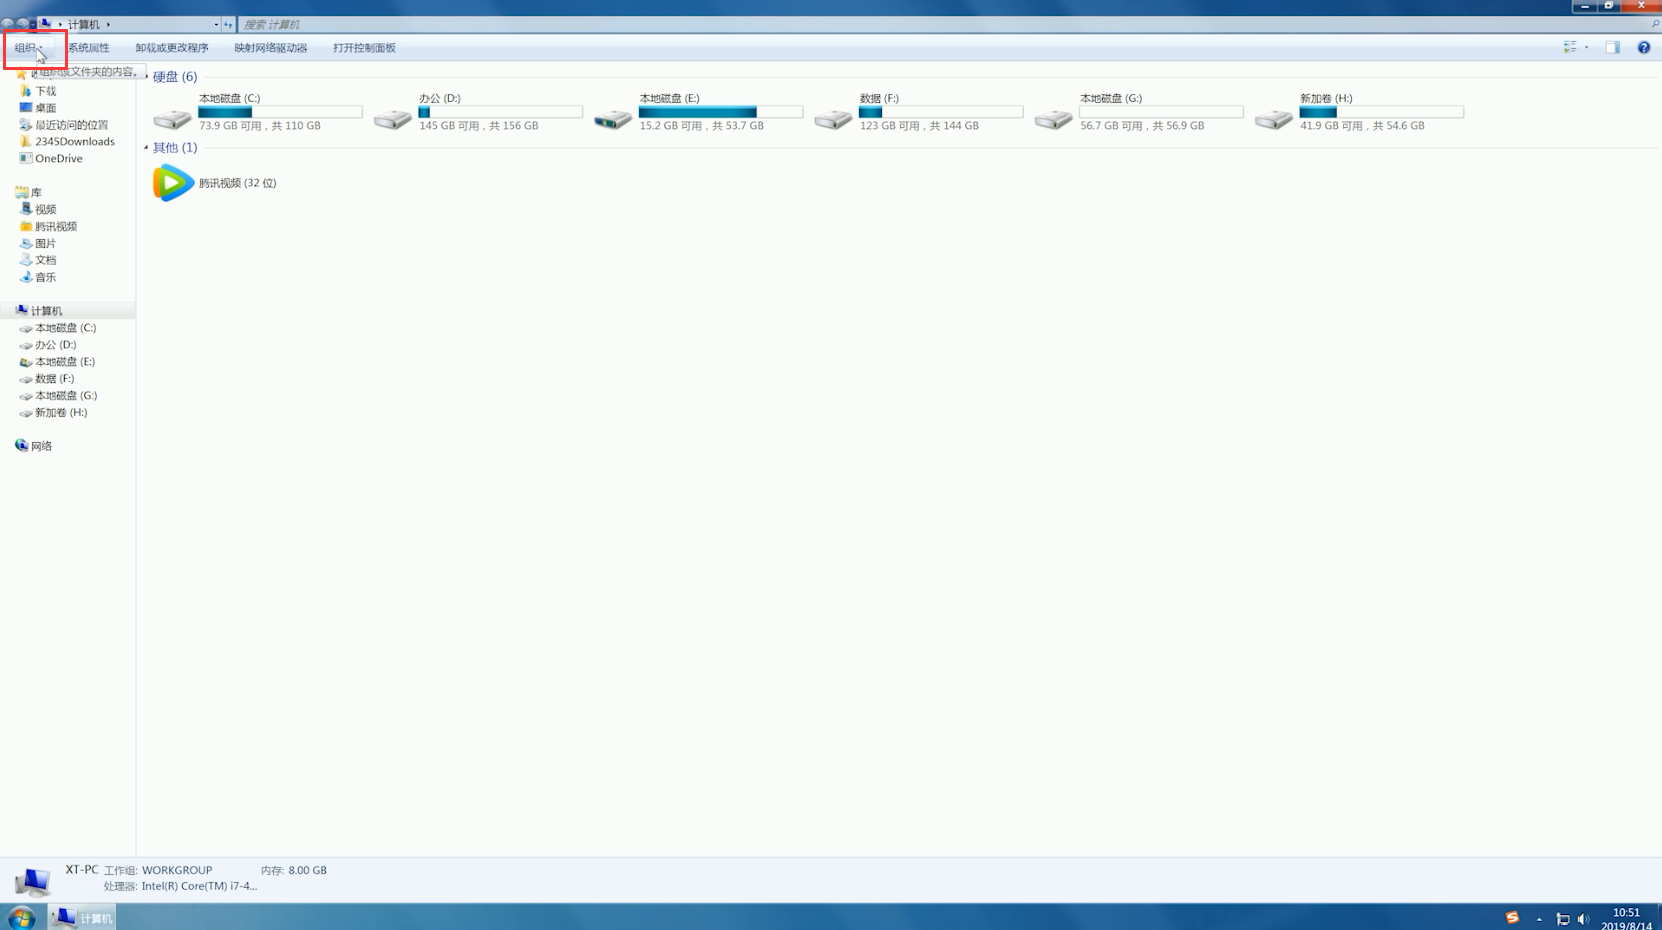Open the Windows Start orb
This screenshot has width=1662, height=930.
pyautogui.click(x=21, y=917)
